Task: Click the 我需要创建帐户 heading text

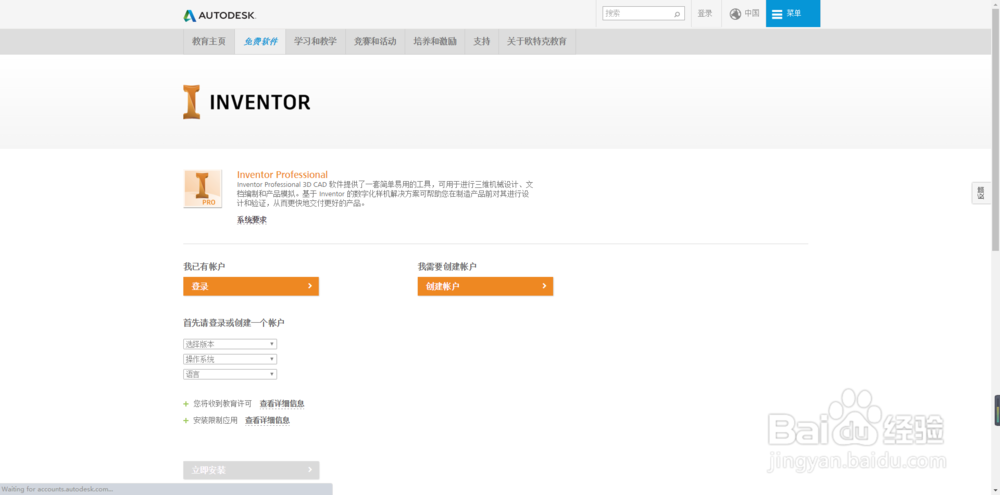Action: (x=447, y=266)
